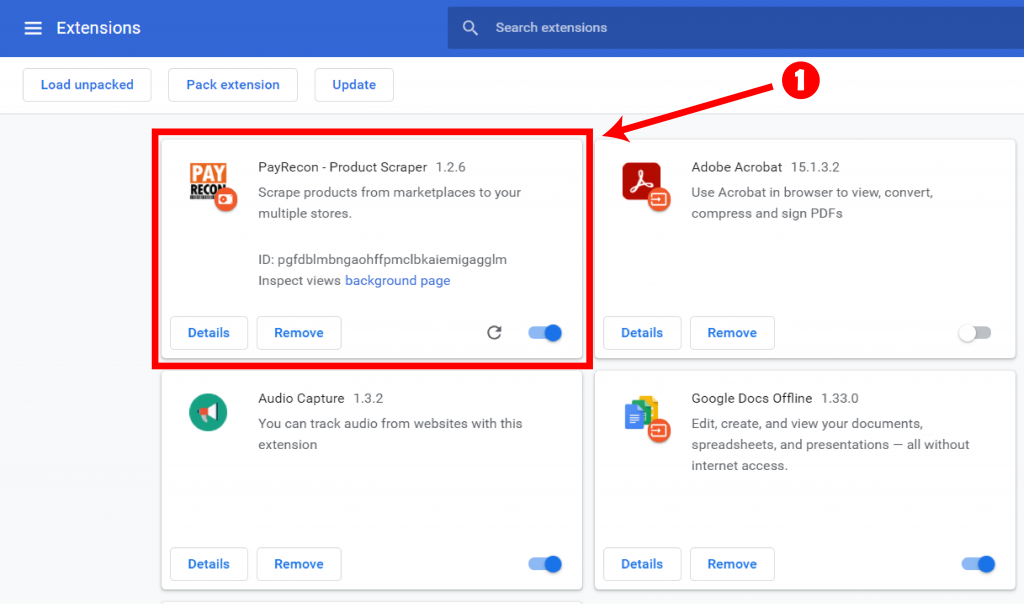Open Details for Audio Capture
The image size is (1024, 604).
click(209, 564)
